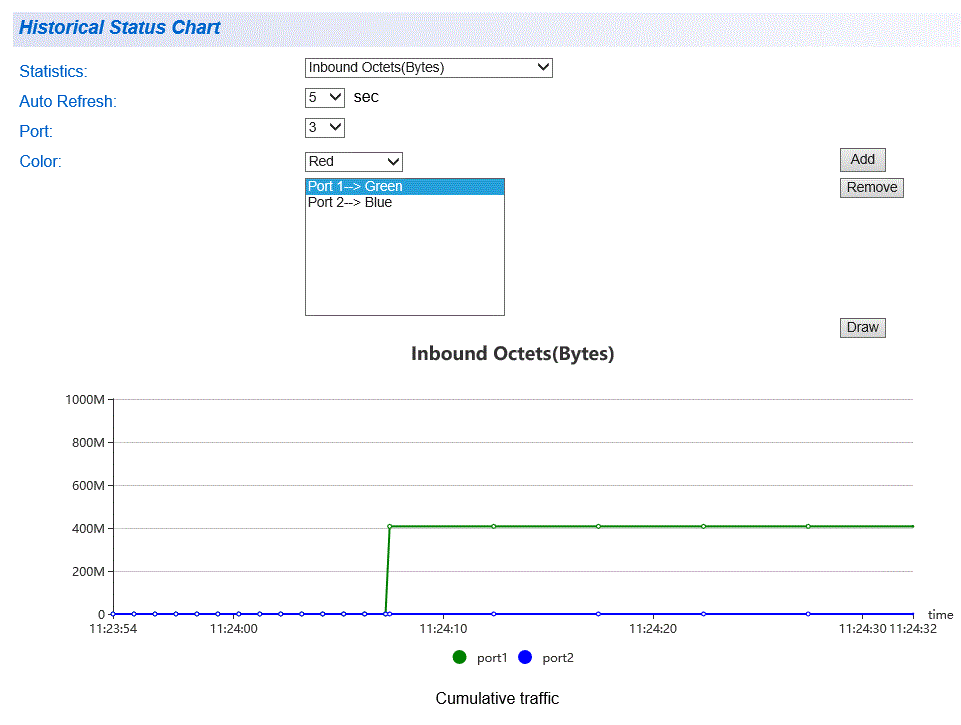
Task: Click the Historical Status Chart heading
Action: coord(120,28)
